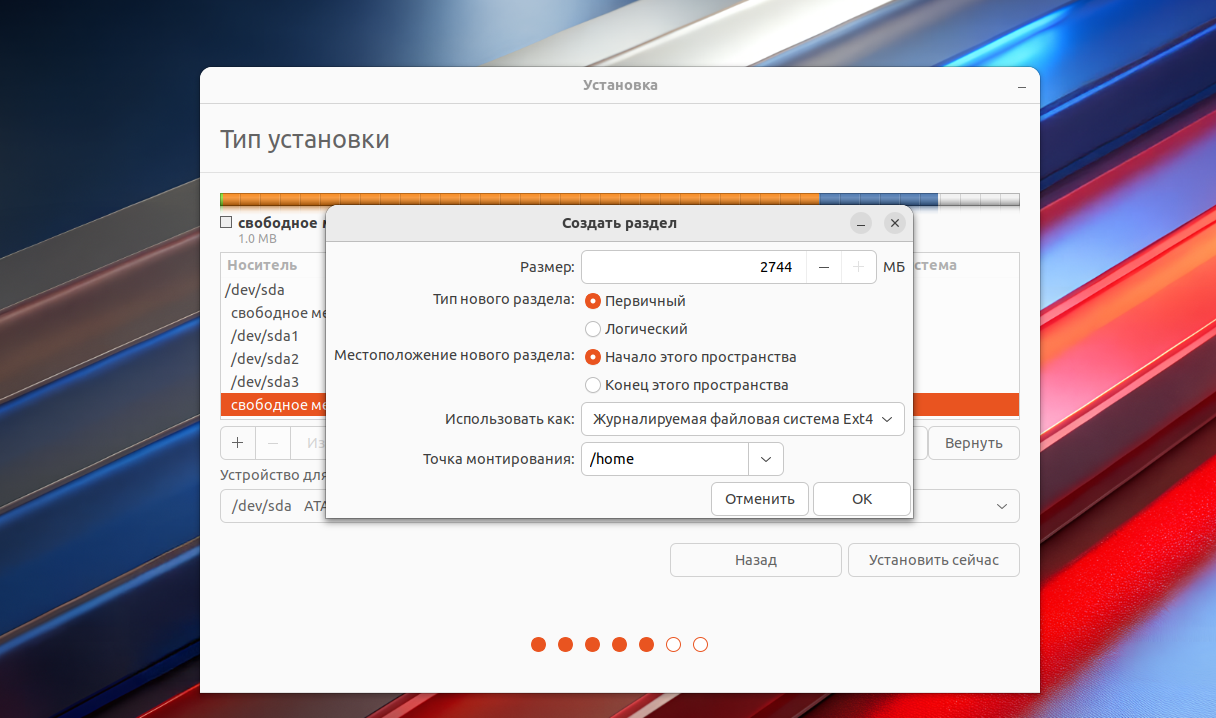Choose Начало этого пространства location
The width and height of the screenshot is (1216, 718).
pos(593,357)
